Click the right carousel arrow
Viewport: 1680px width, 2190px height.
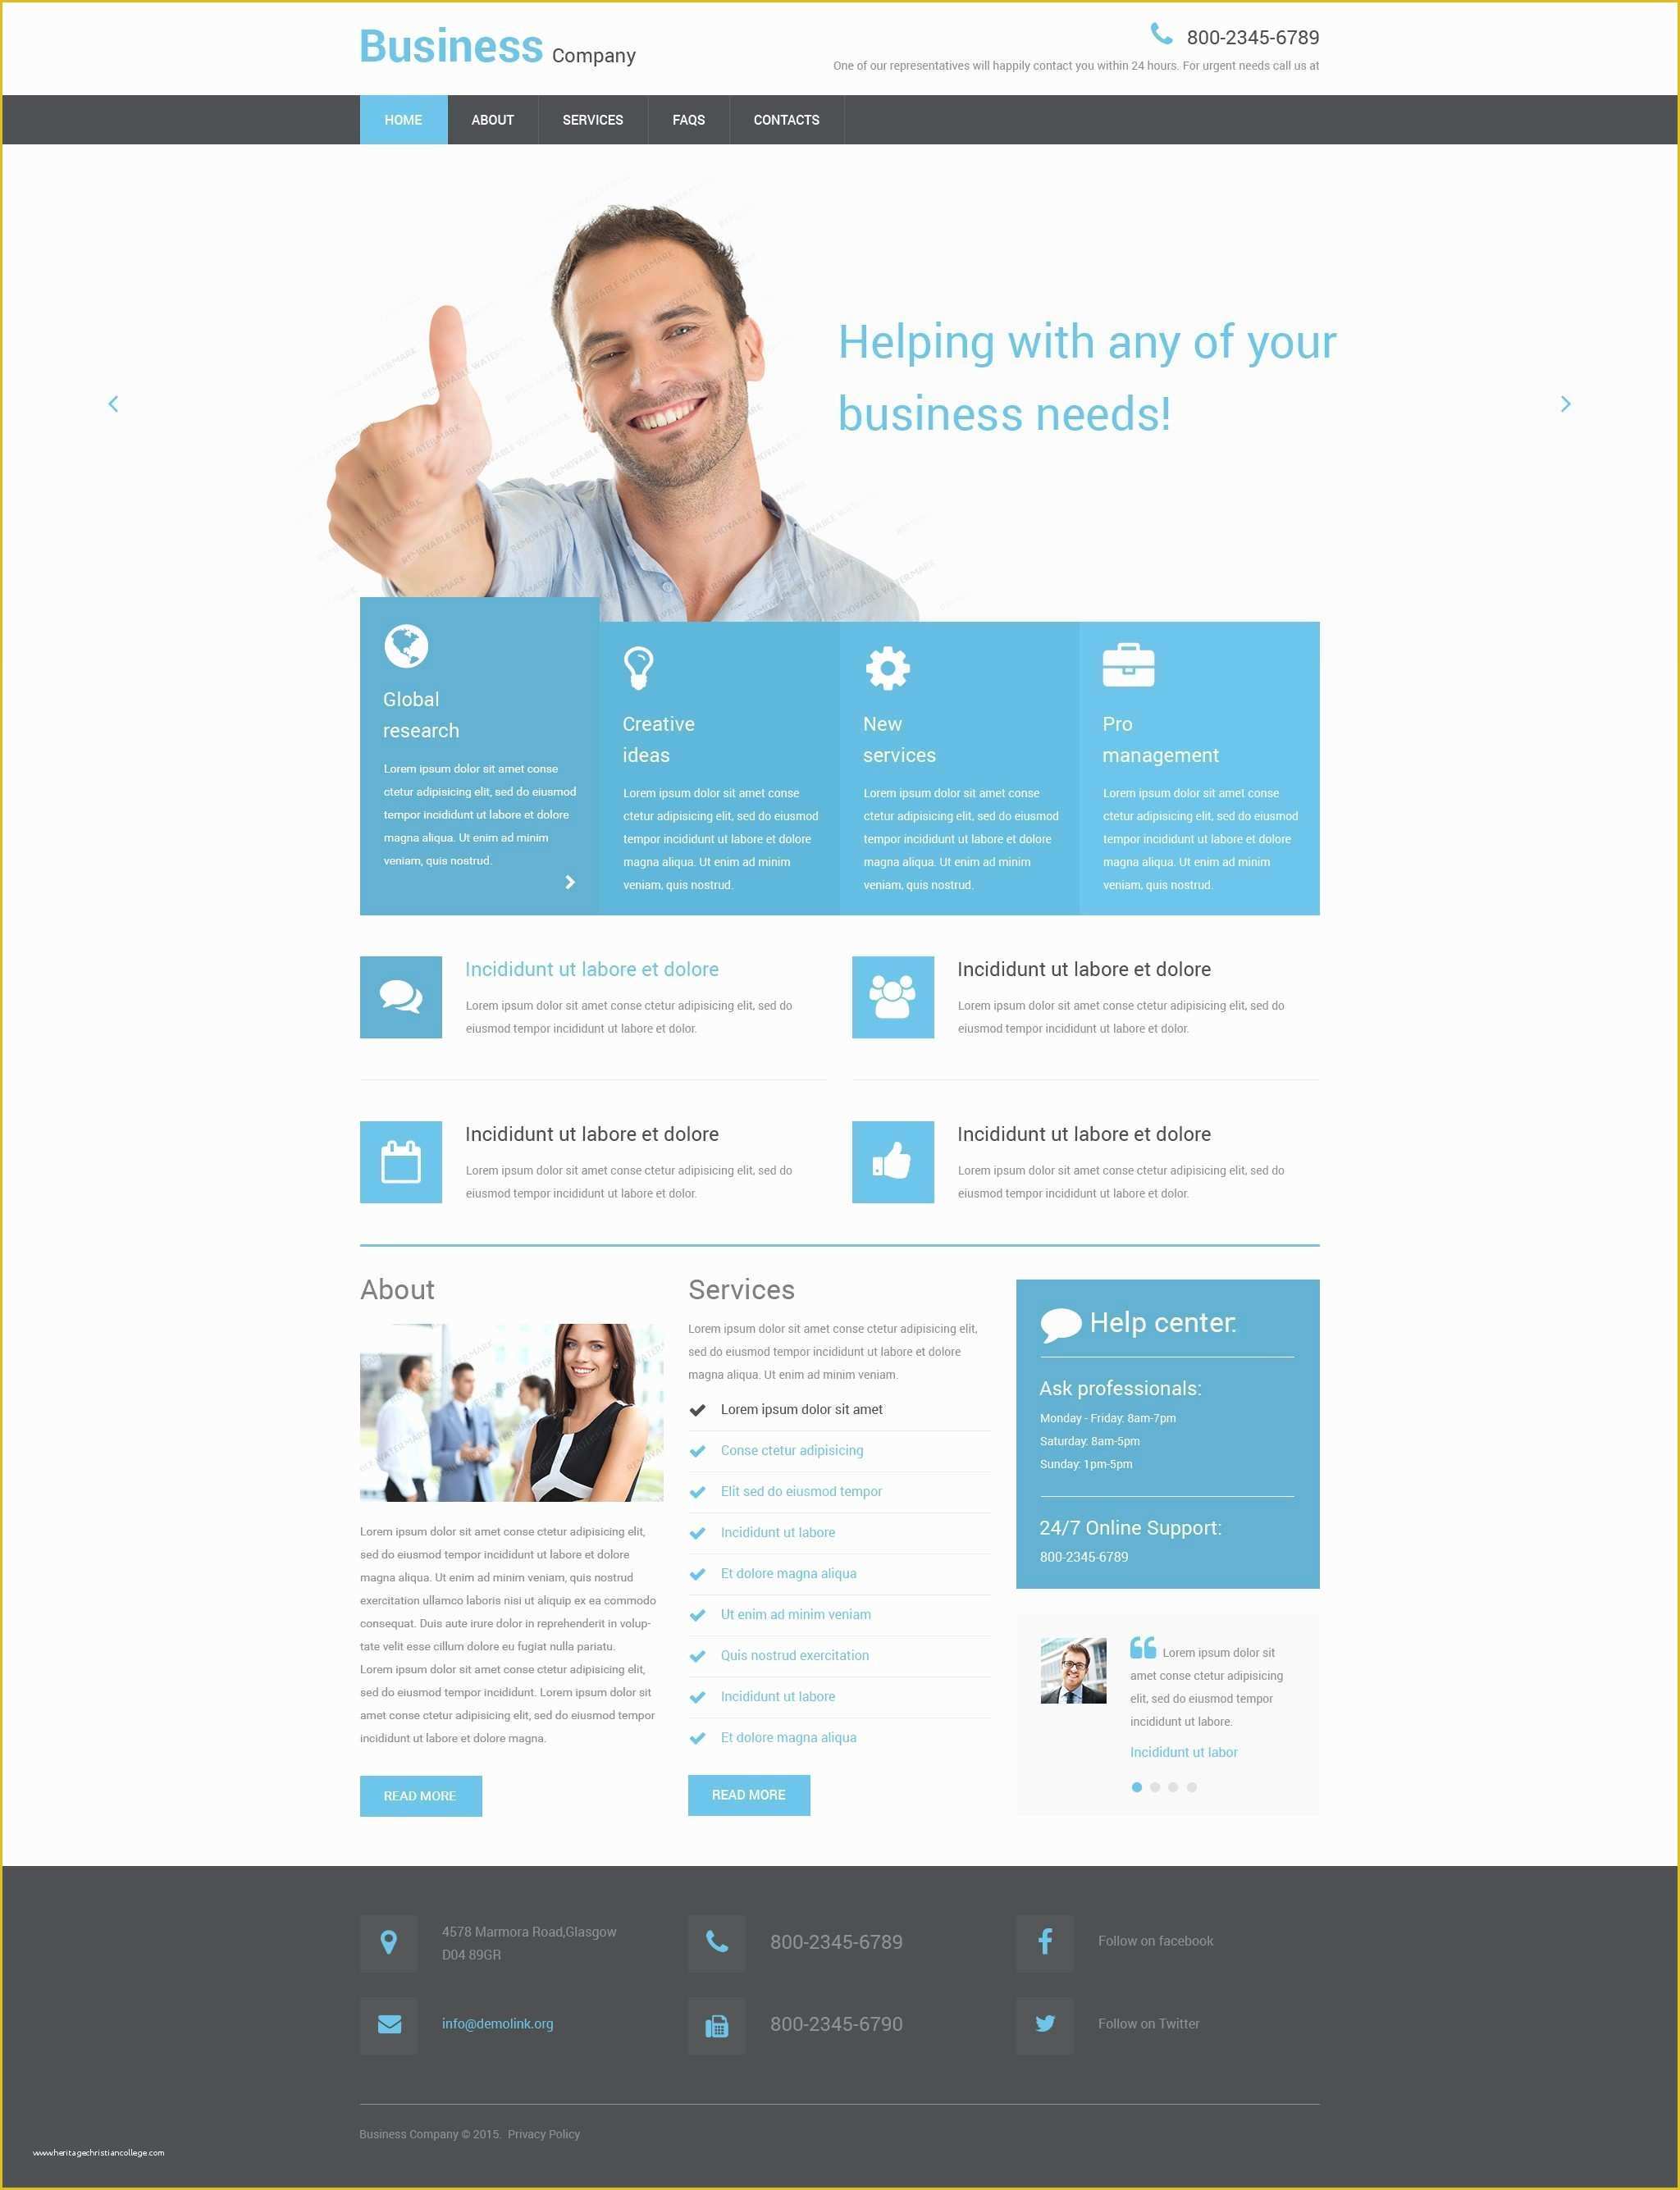pyautogui.click(x=1564, y=403)
